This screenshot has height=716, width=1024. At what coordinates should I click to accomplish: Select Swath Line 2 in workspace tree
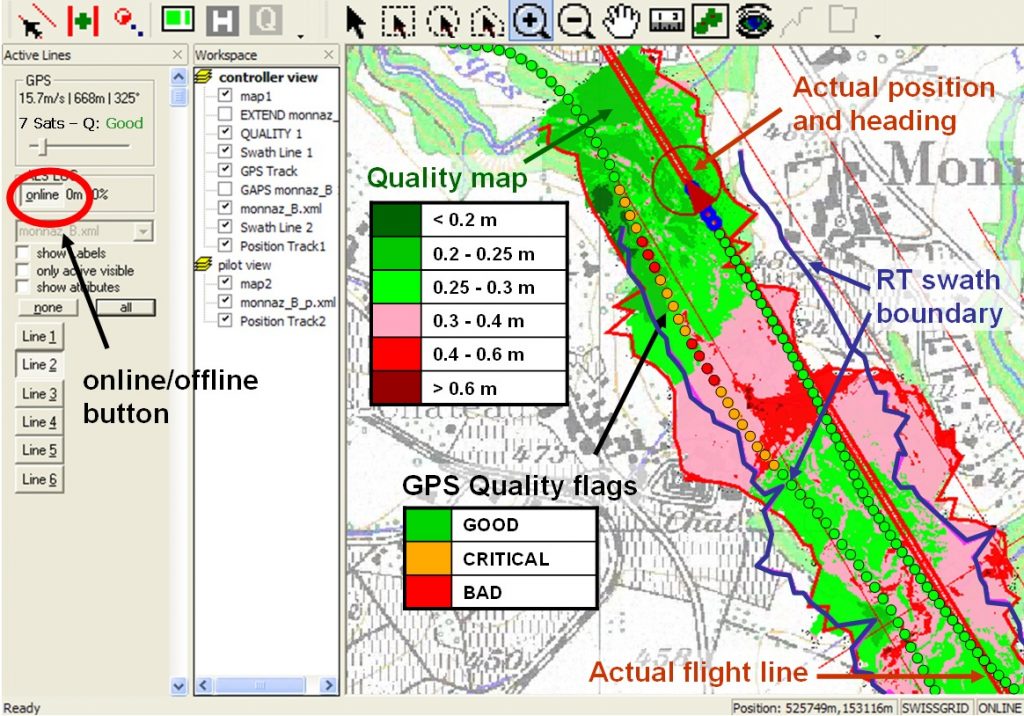pyautogui.click(x=276, y=227)
